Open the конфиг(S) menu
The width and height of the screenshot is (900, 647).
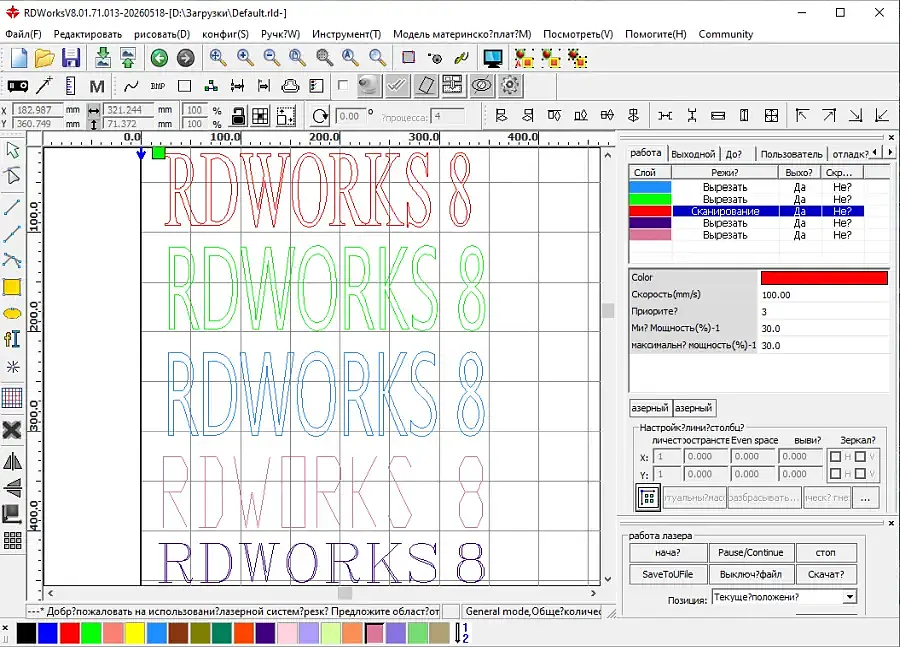(x=226, y=34)
